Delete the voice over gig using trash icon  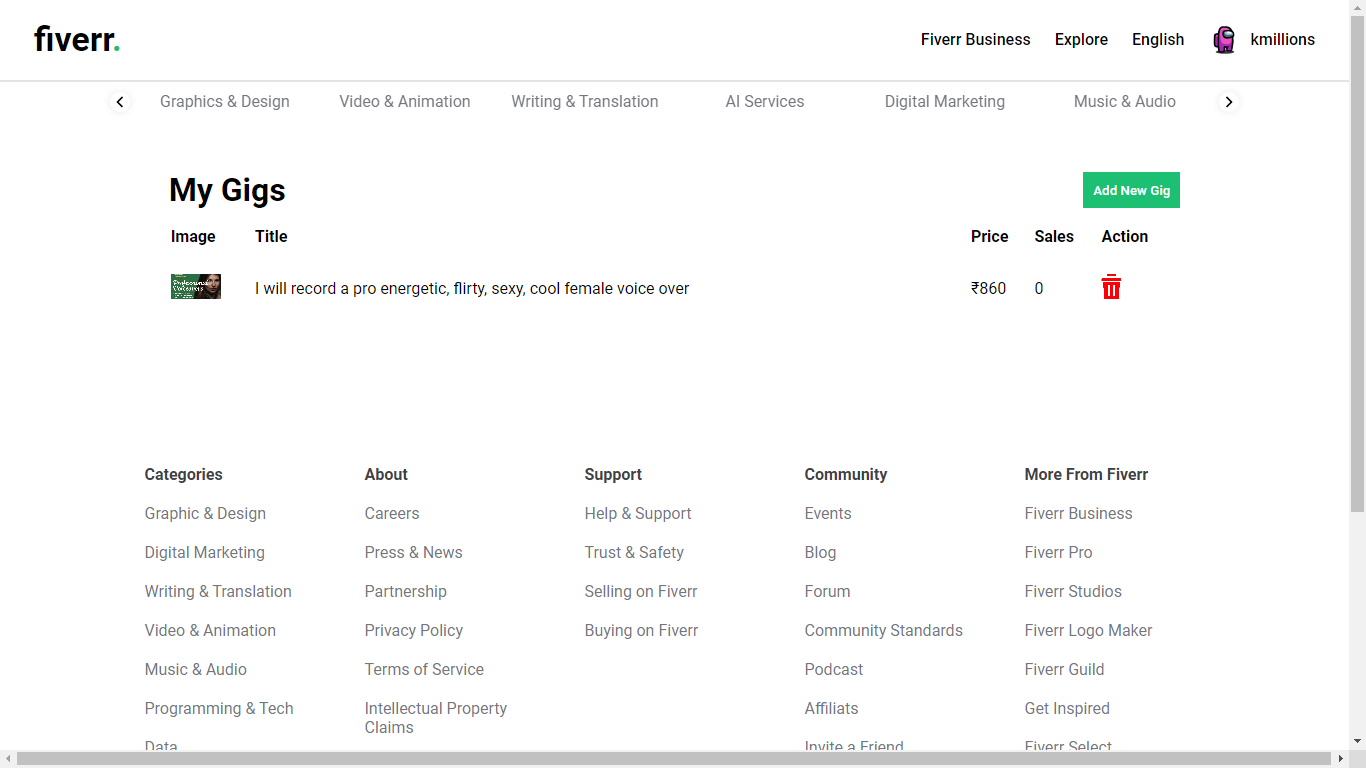(x=1111, y=288)
